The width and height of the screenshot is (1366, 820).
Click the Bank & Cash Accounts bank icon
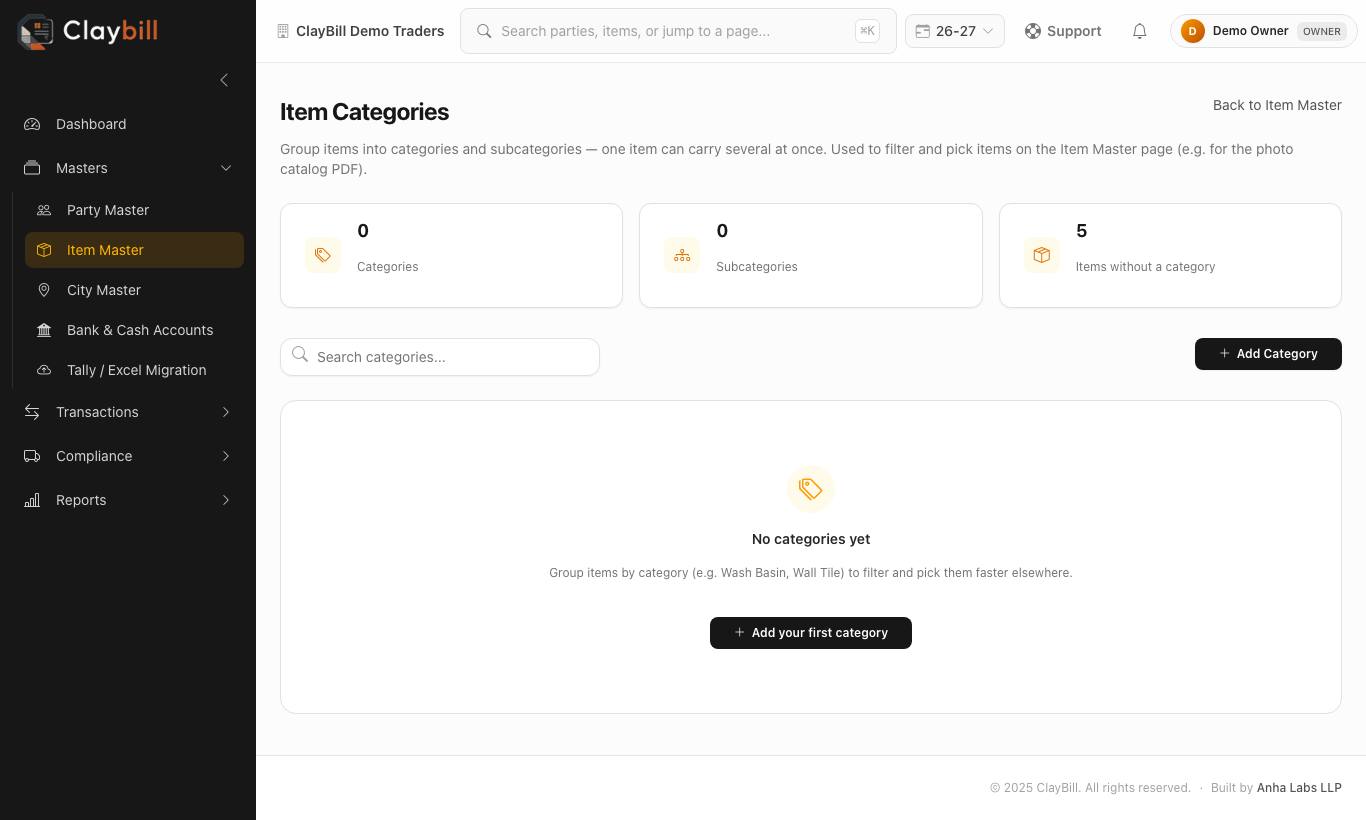point(44,330)
